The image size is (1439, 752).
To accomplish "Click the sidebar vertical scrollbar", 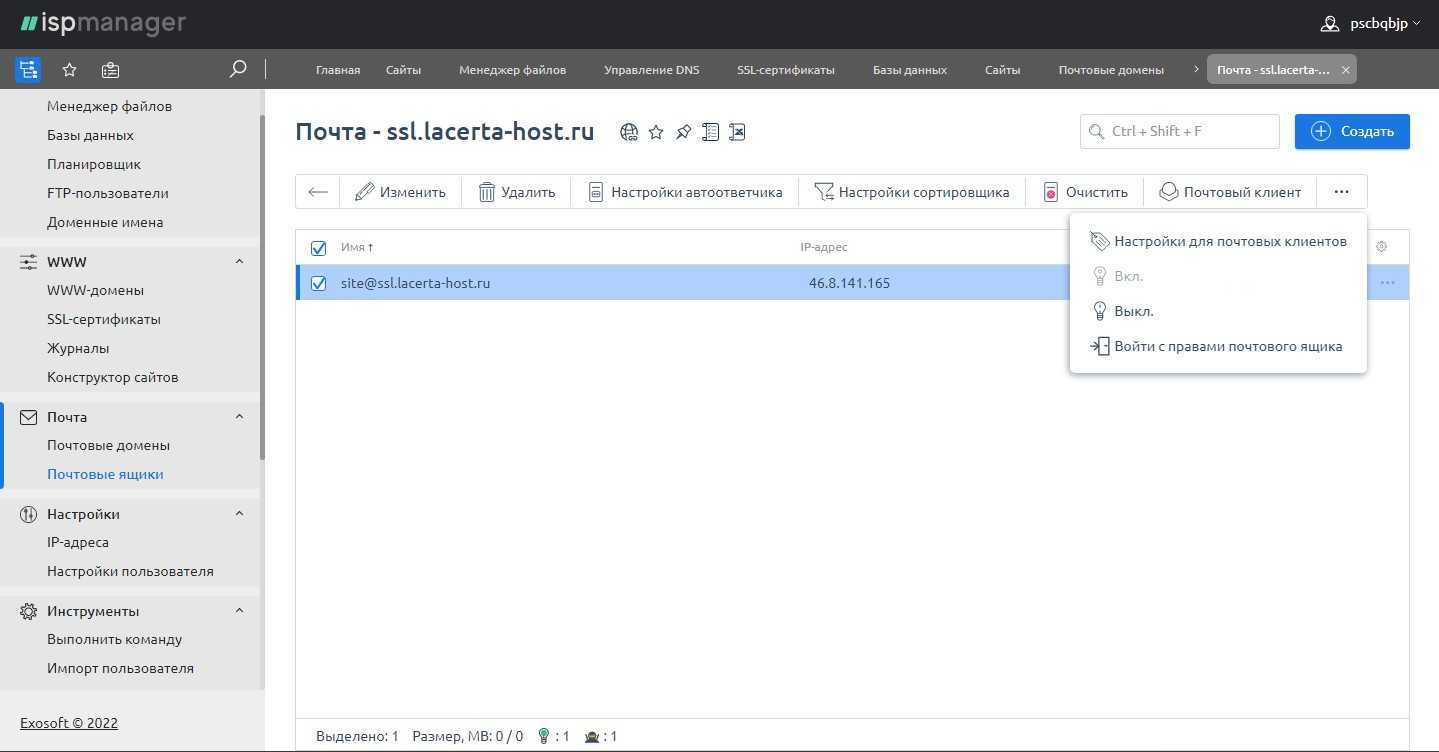I will coord(263,290).
